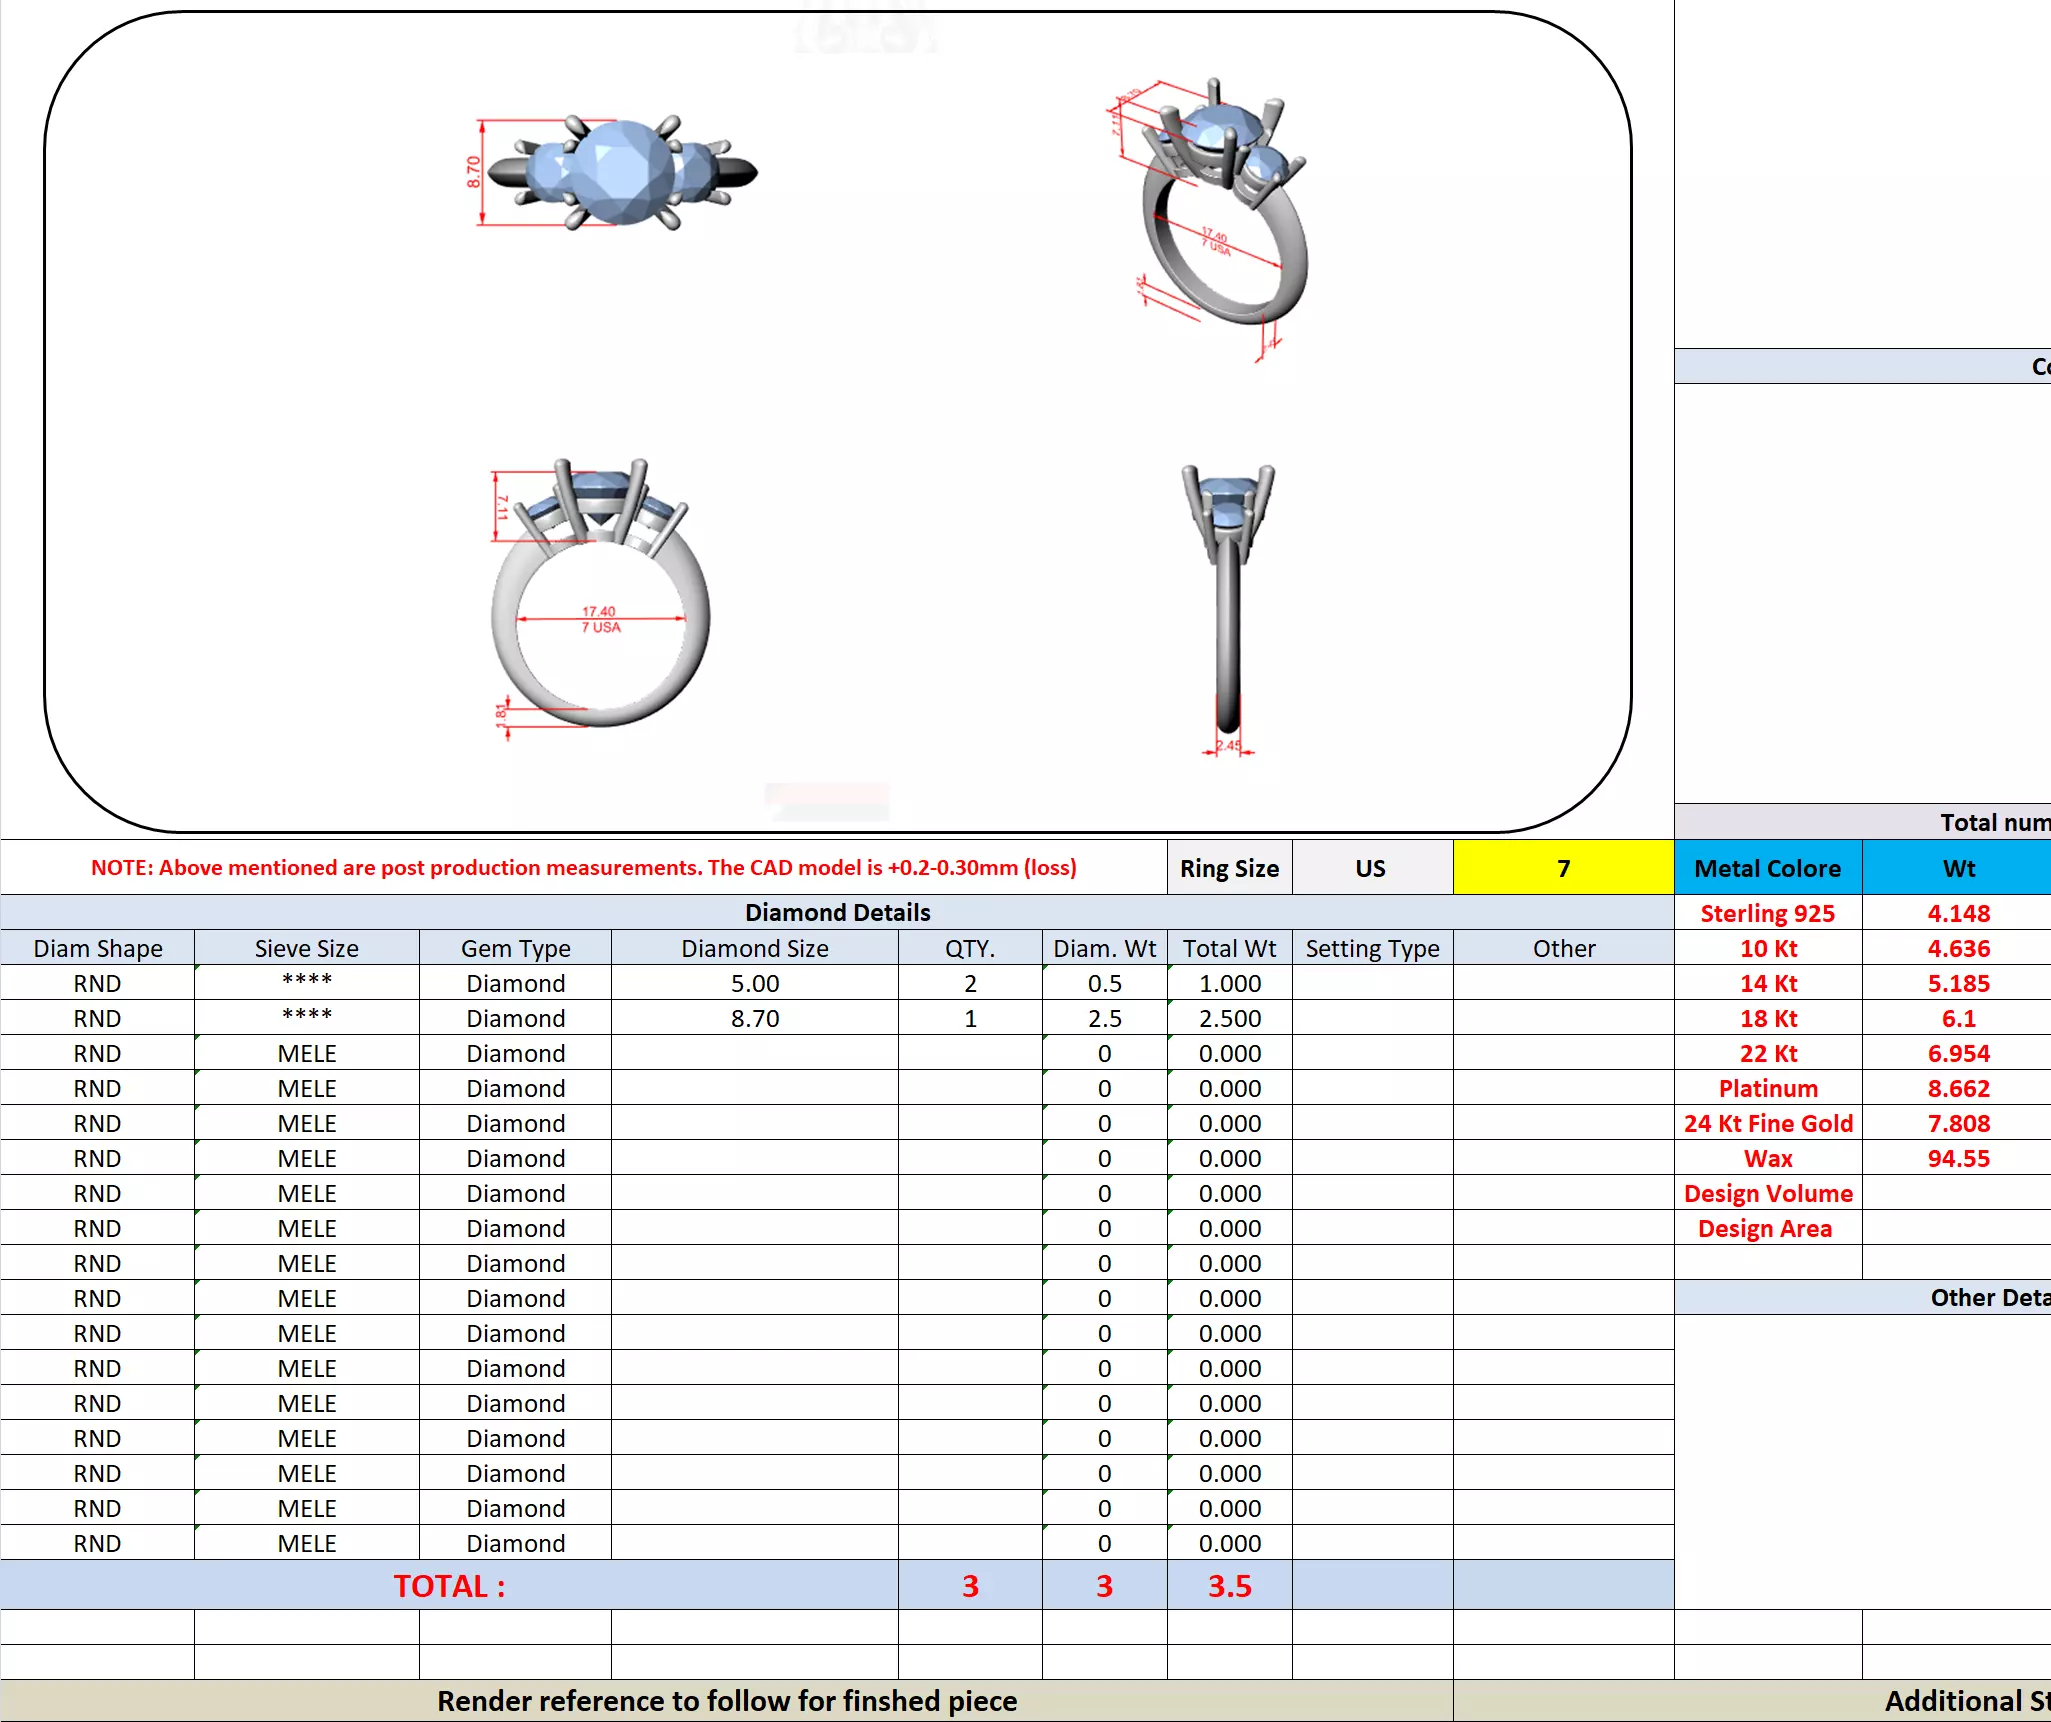Click the Render reference banner text

click(727, 1701)
